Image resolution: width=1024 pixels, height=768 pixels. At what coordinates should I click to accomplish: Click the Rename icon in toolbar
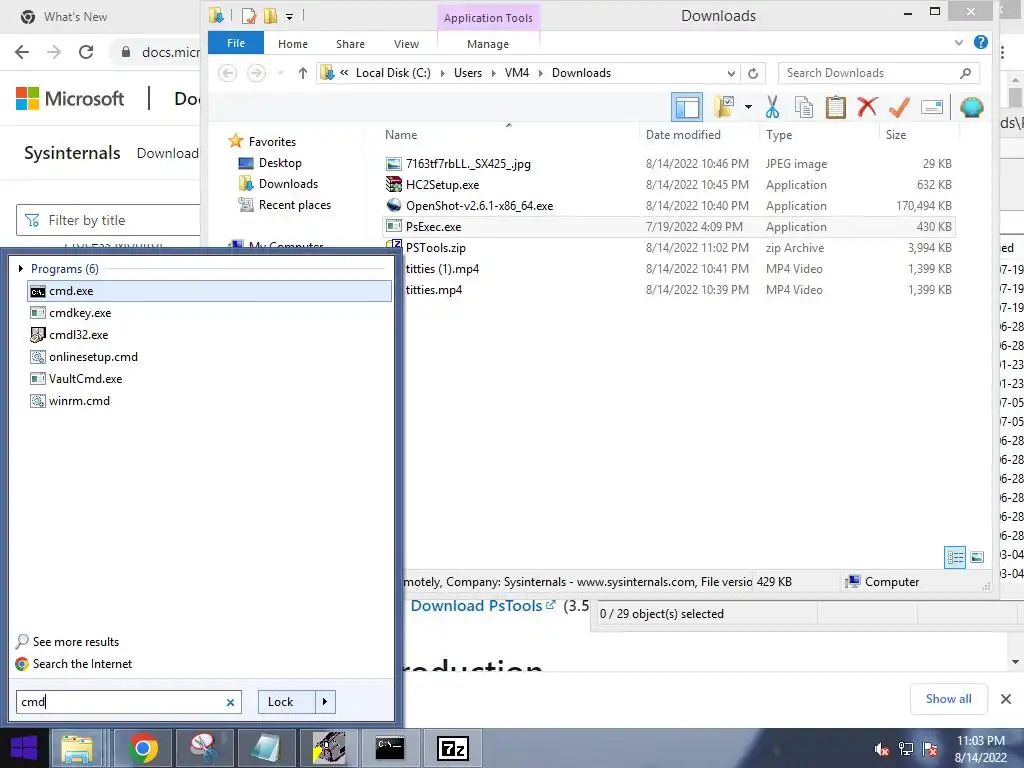click(x=932, y=107)
